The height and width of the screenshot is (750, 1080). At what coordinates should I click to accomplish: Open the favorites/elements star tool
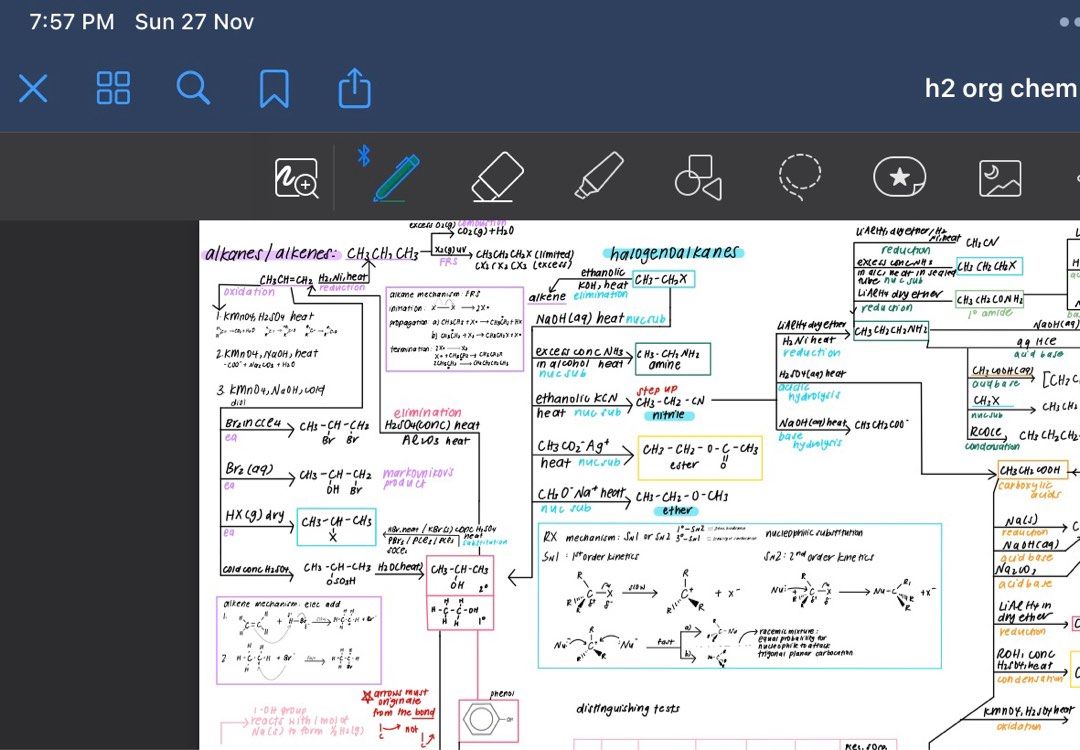coord(898,177)
